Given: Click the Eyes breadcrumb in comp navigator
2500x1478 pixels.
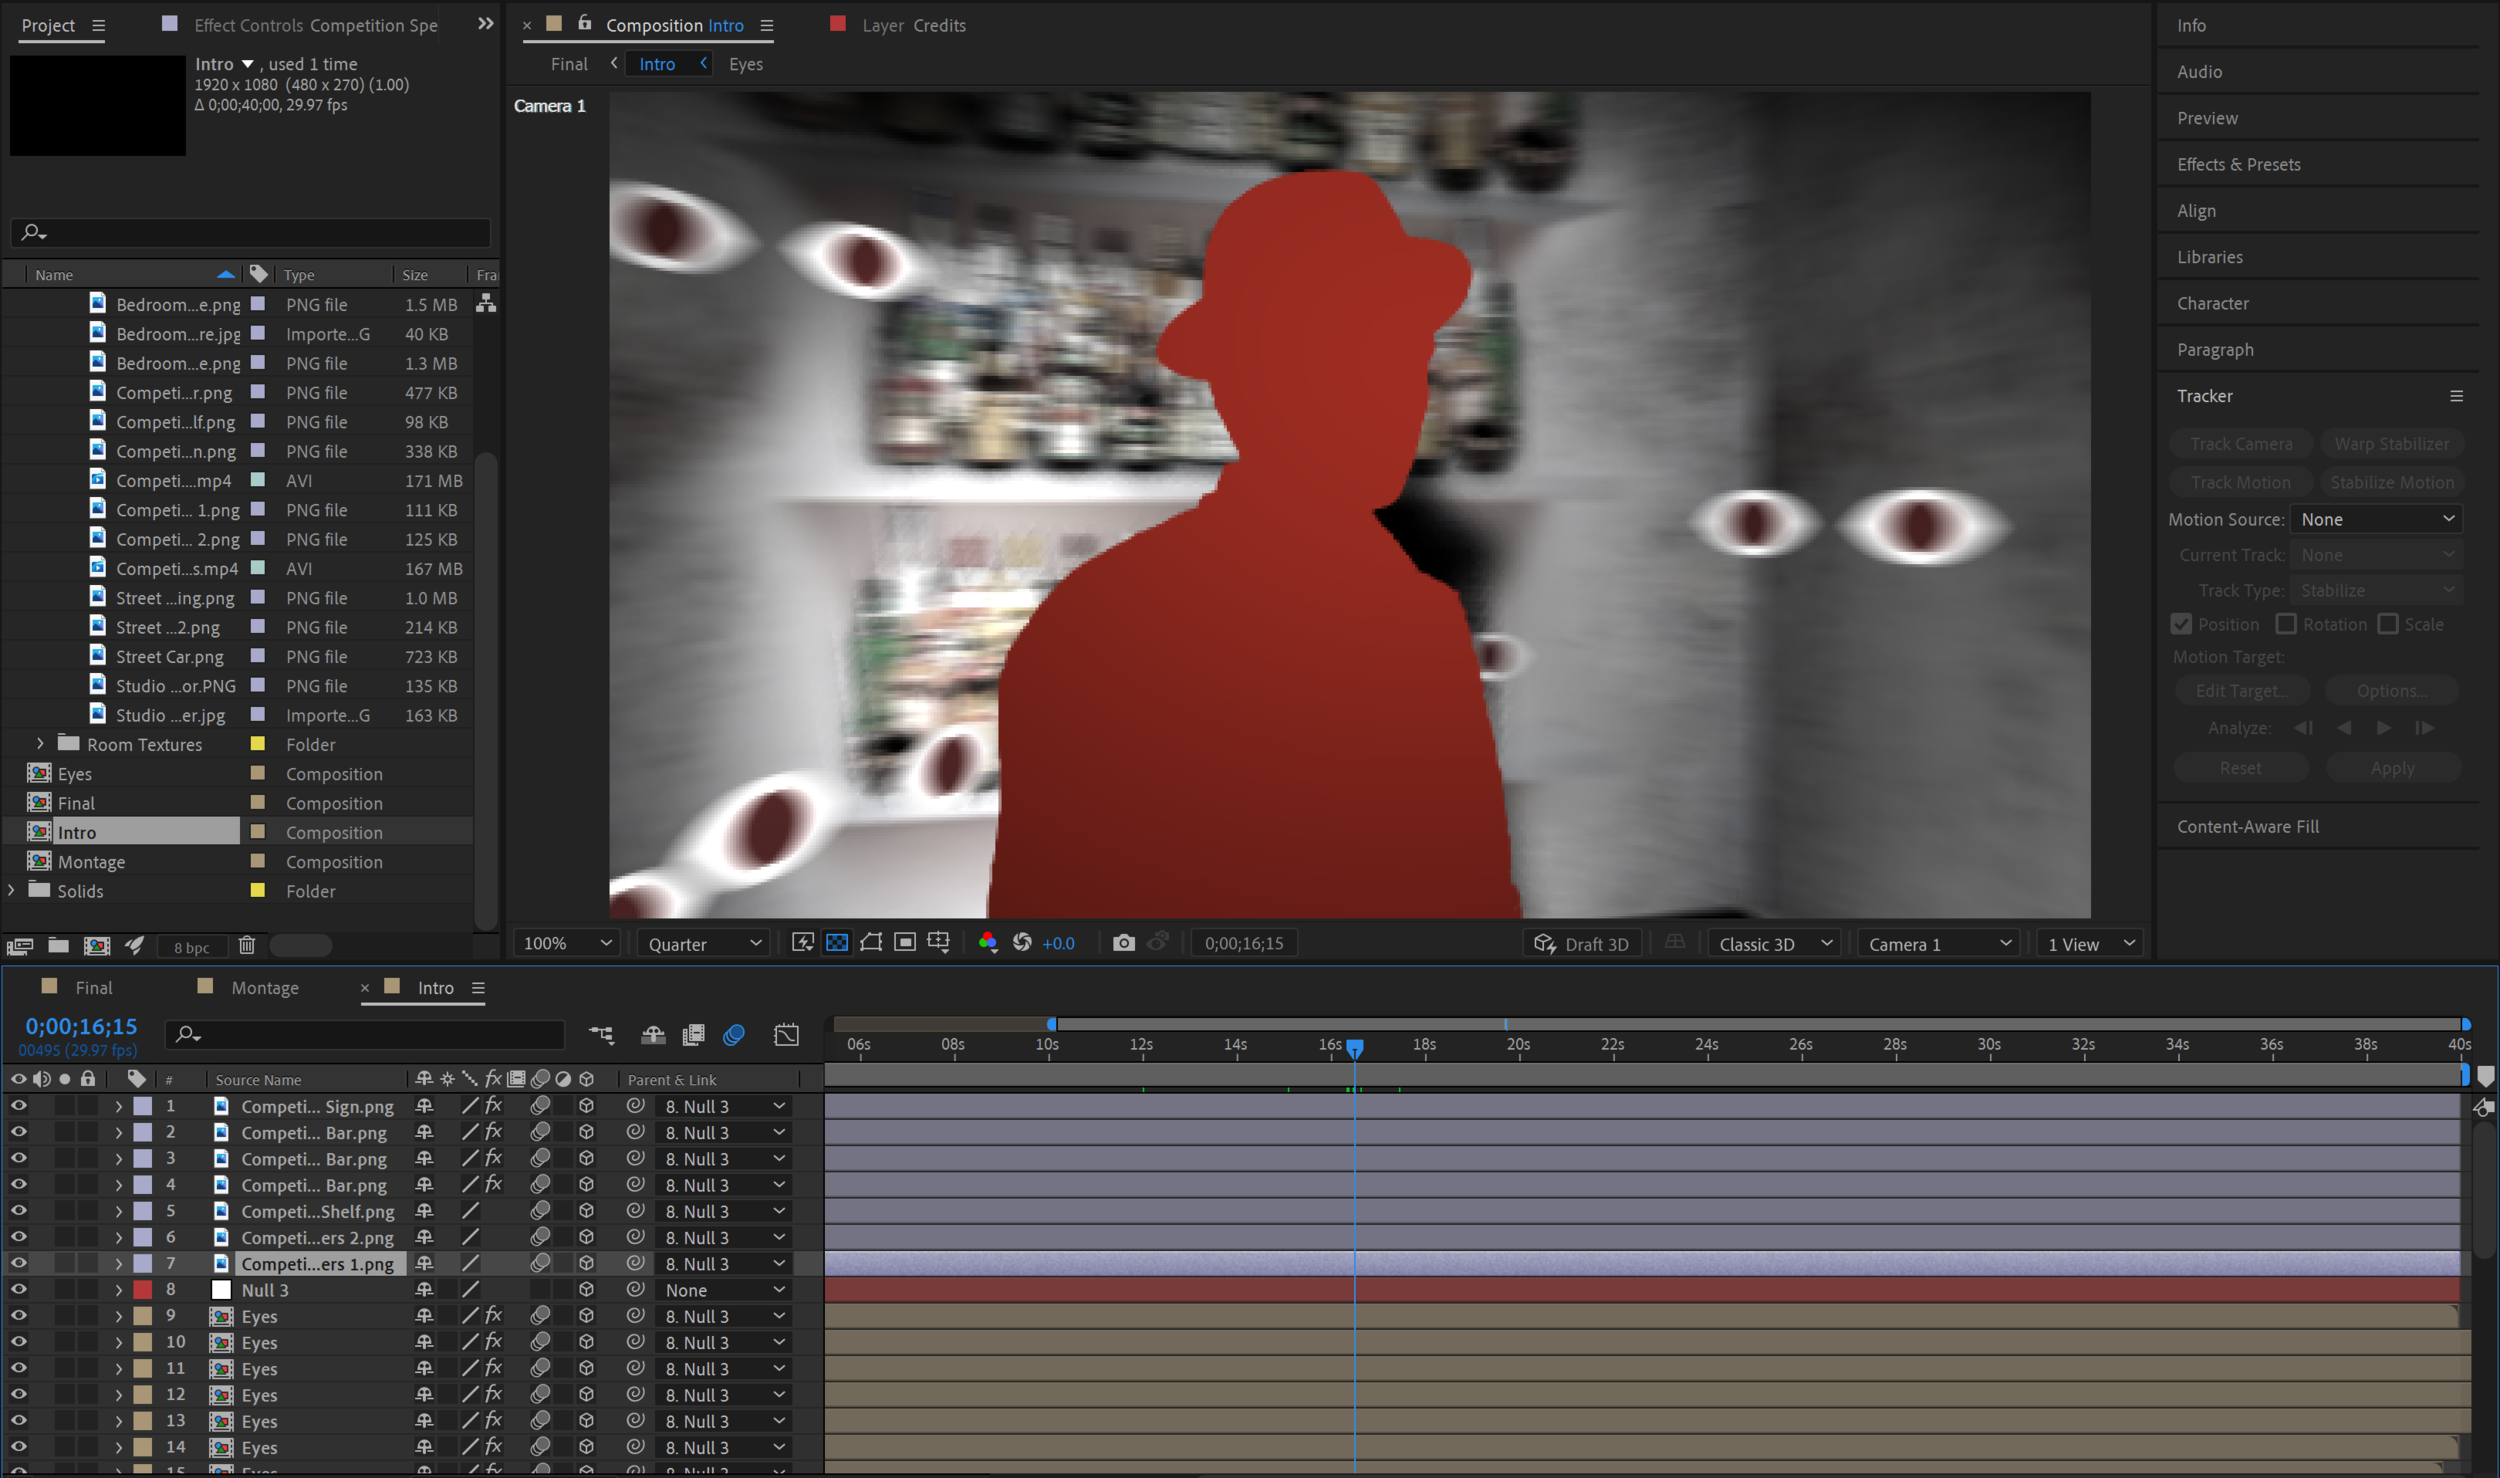Looking at the screenshot, I should coord(745,64).
